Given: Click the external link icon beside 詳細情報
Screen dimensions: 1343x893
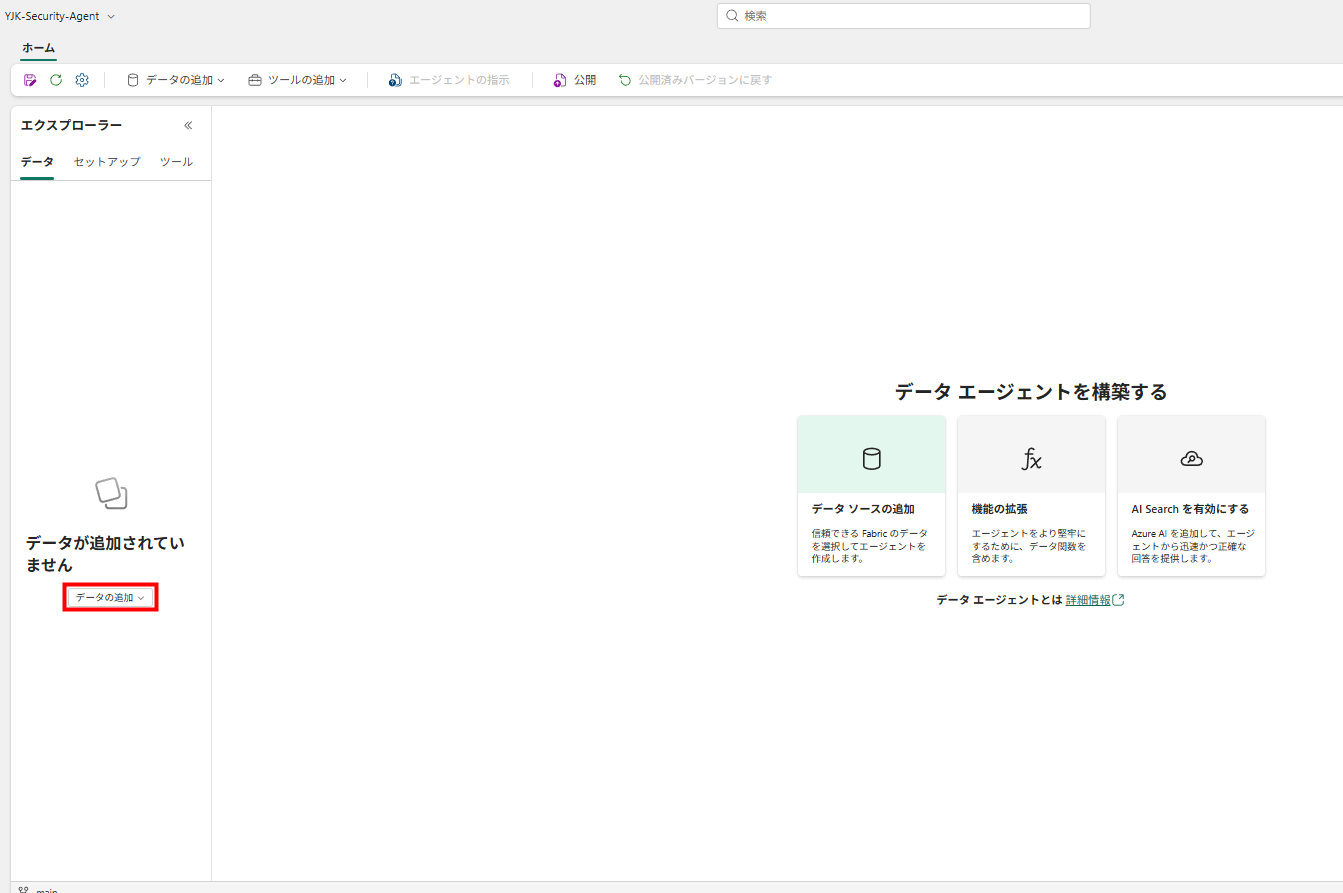Looking at the screenshot, I should 1119,600.
